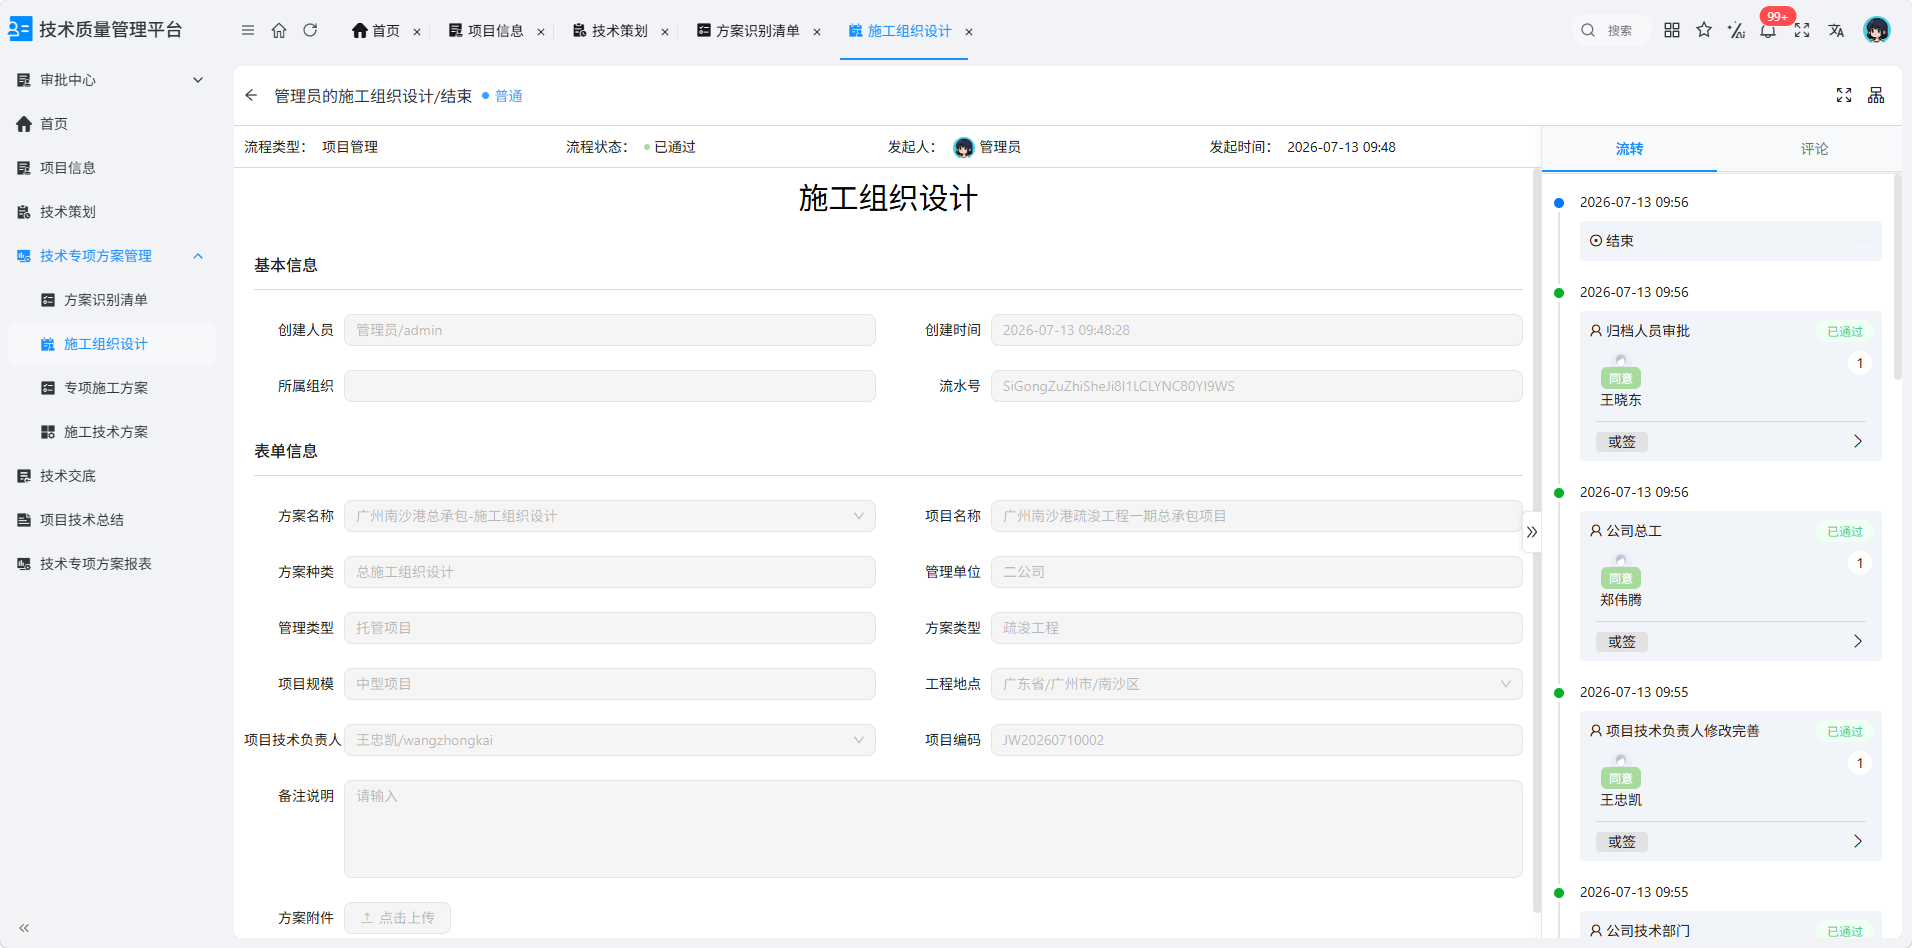This screenshot has width=1912, height=948.
Task: Click approver name 王忠凯 in flow
Action: point(1621,800)
